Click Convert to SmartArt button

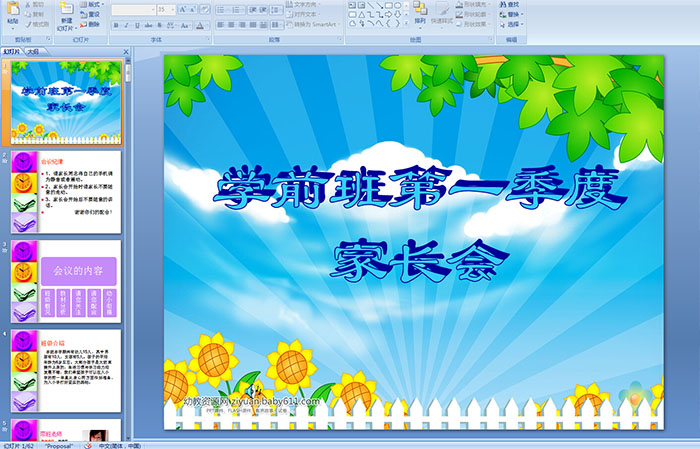coord(313,24)
